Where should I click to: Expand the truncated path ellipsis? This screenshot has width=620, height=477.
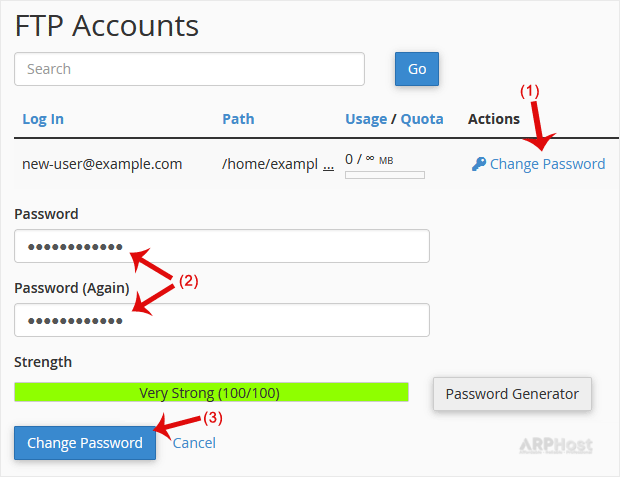[x=329, y=165]
